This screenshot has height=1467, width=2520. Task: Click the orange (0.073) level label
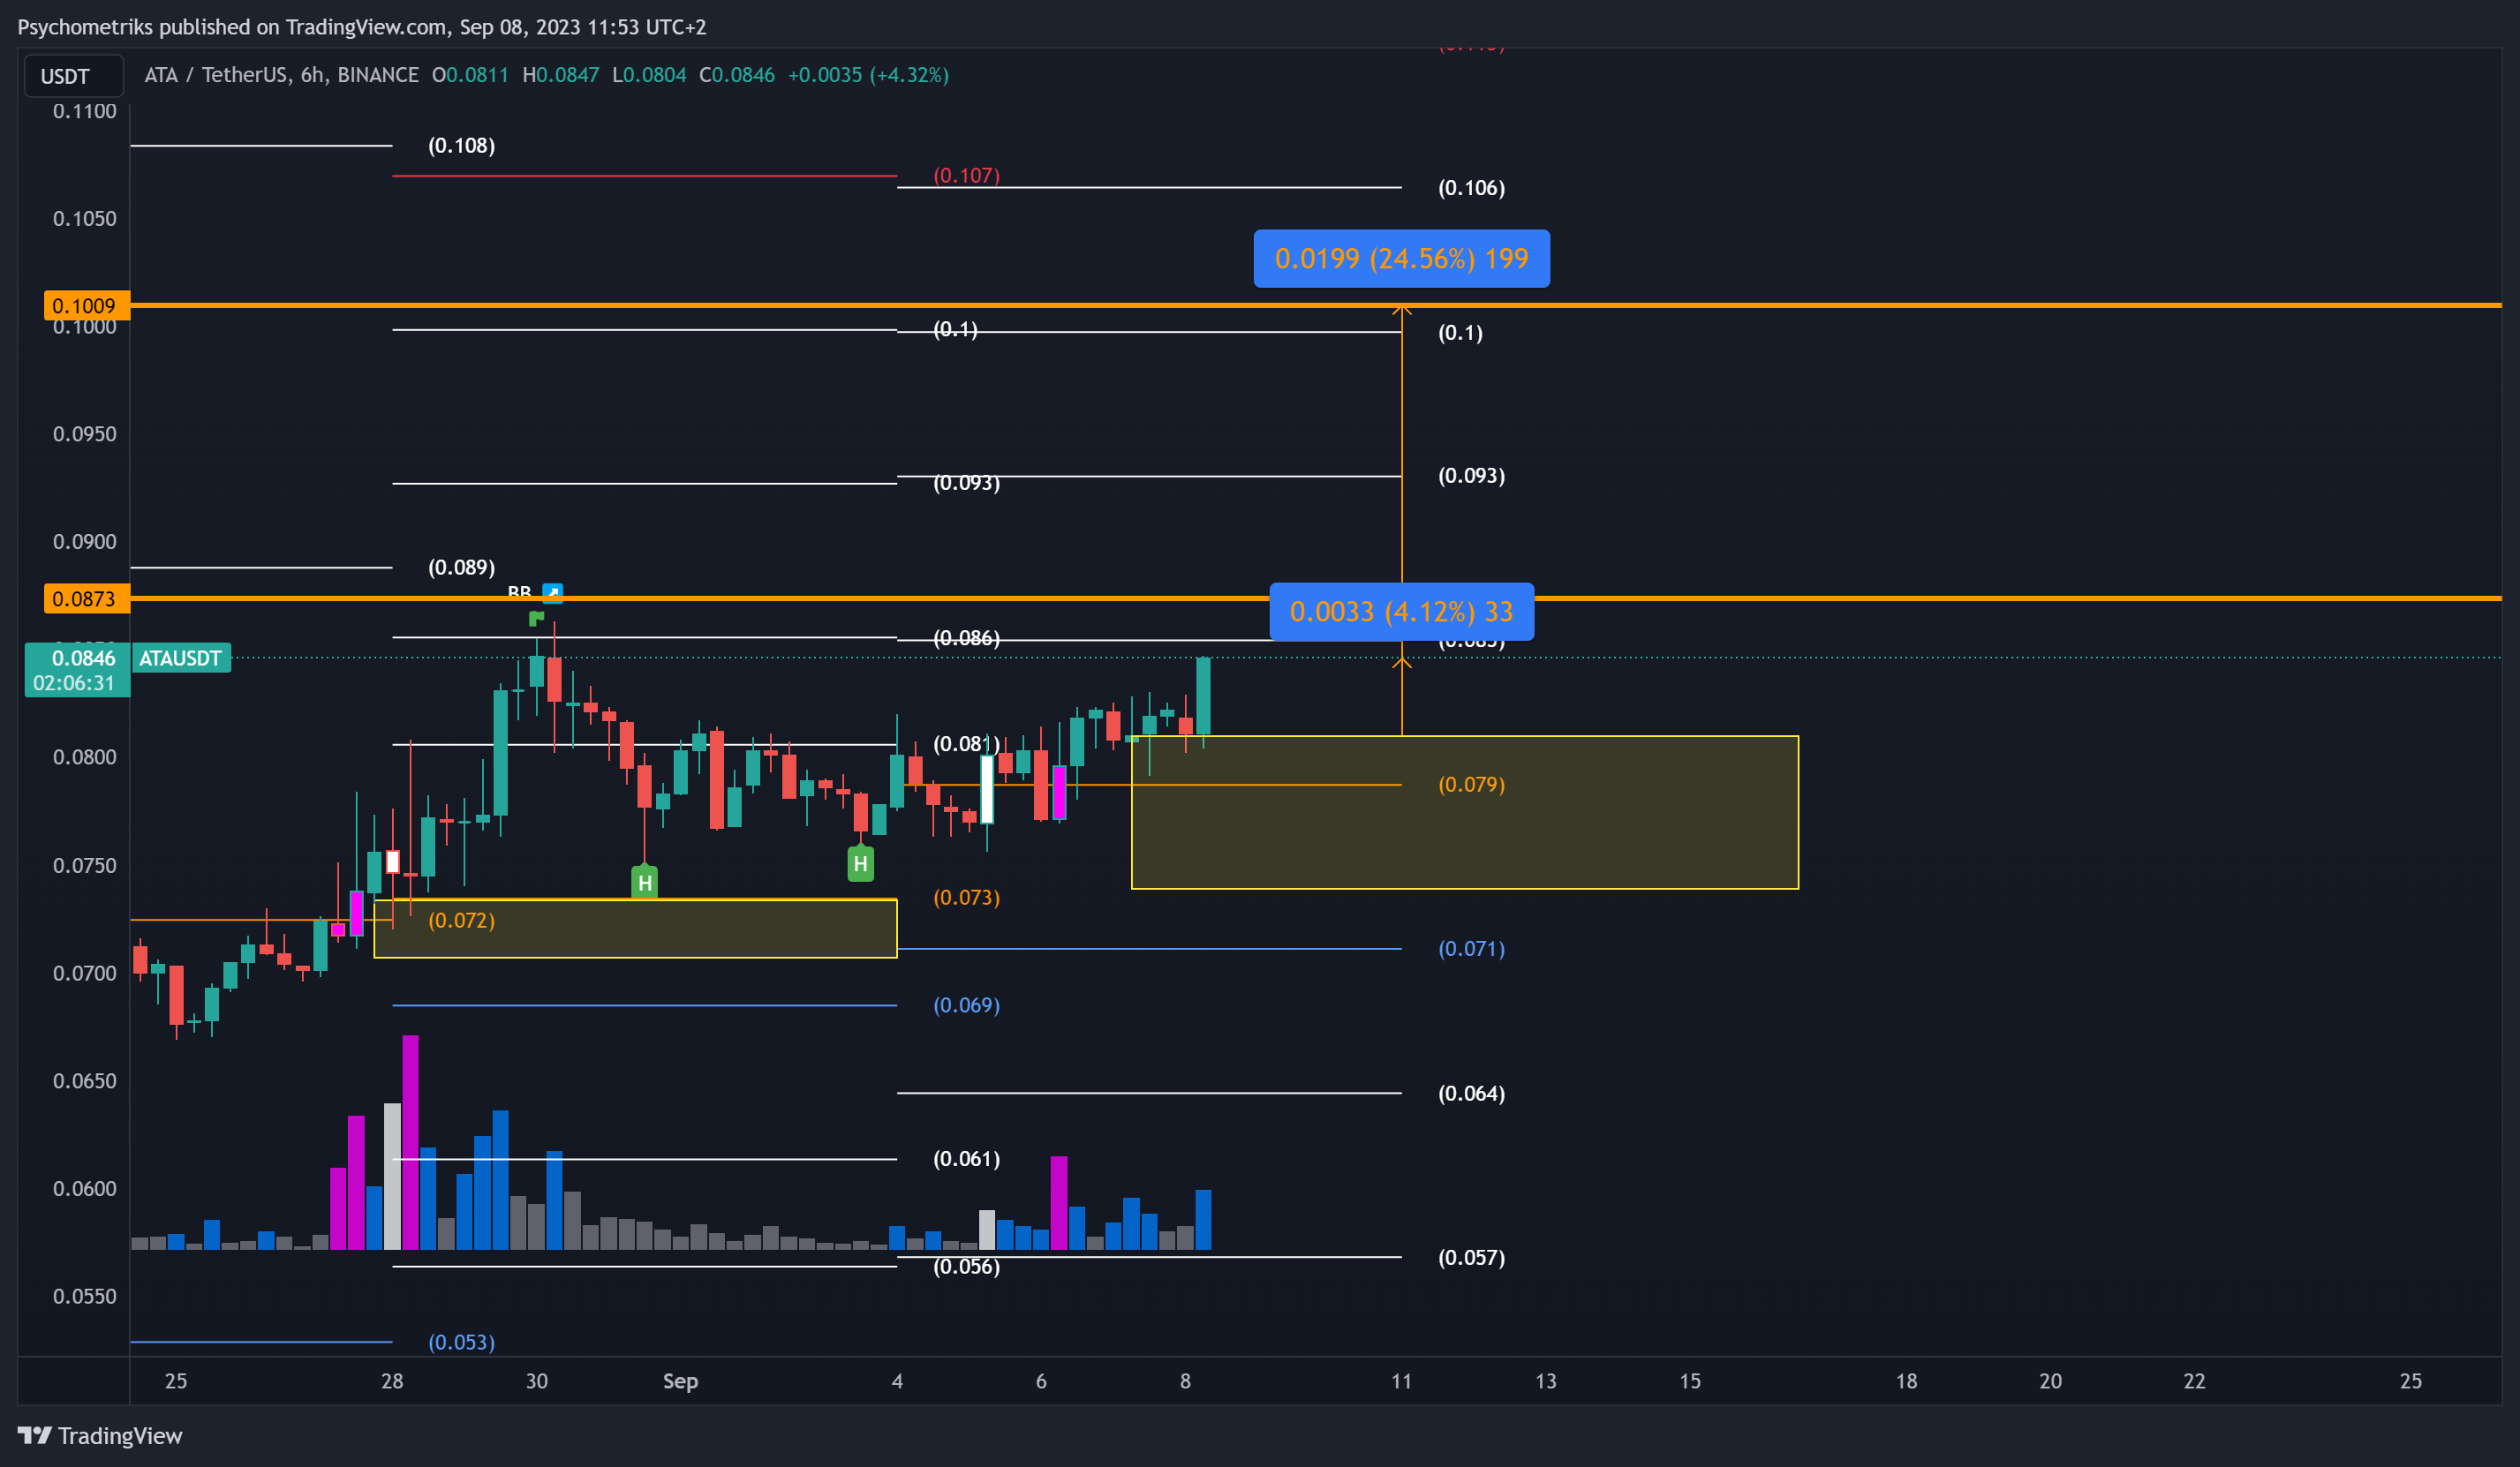click(x=966, y=897)
